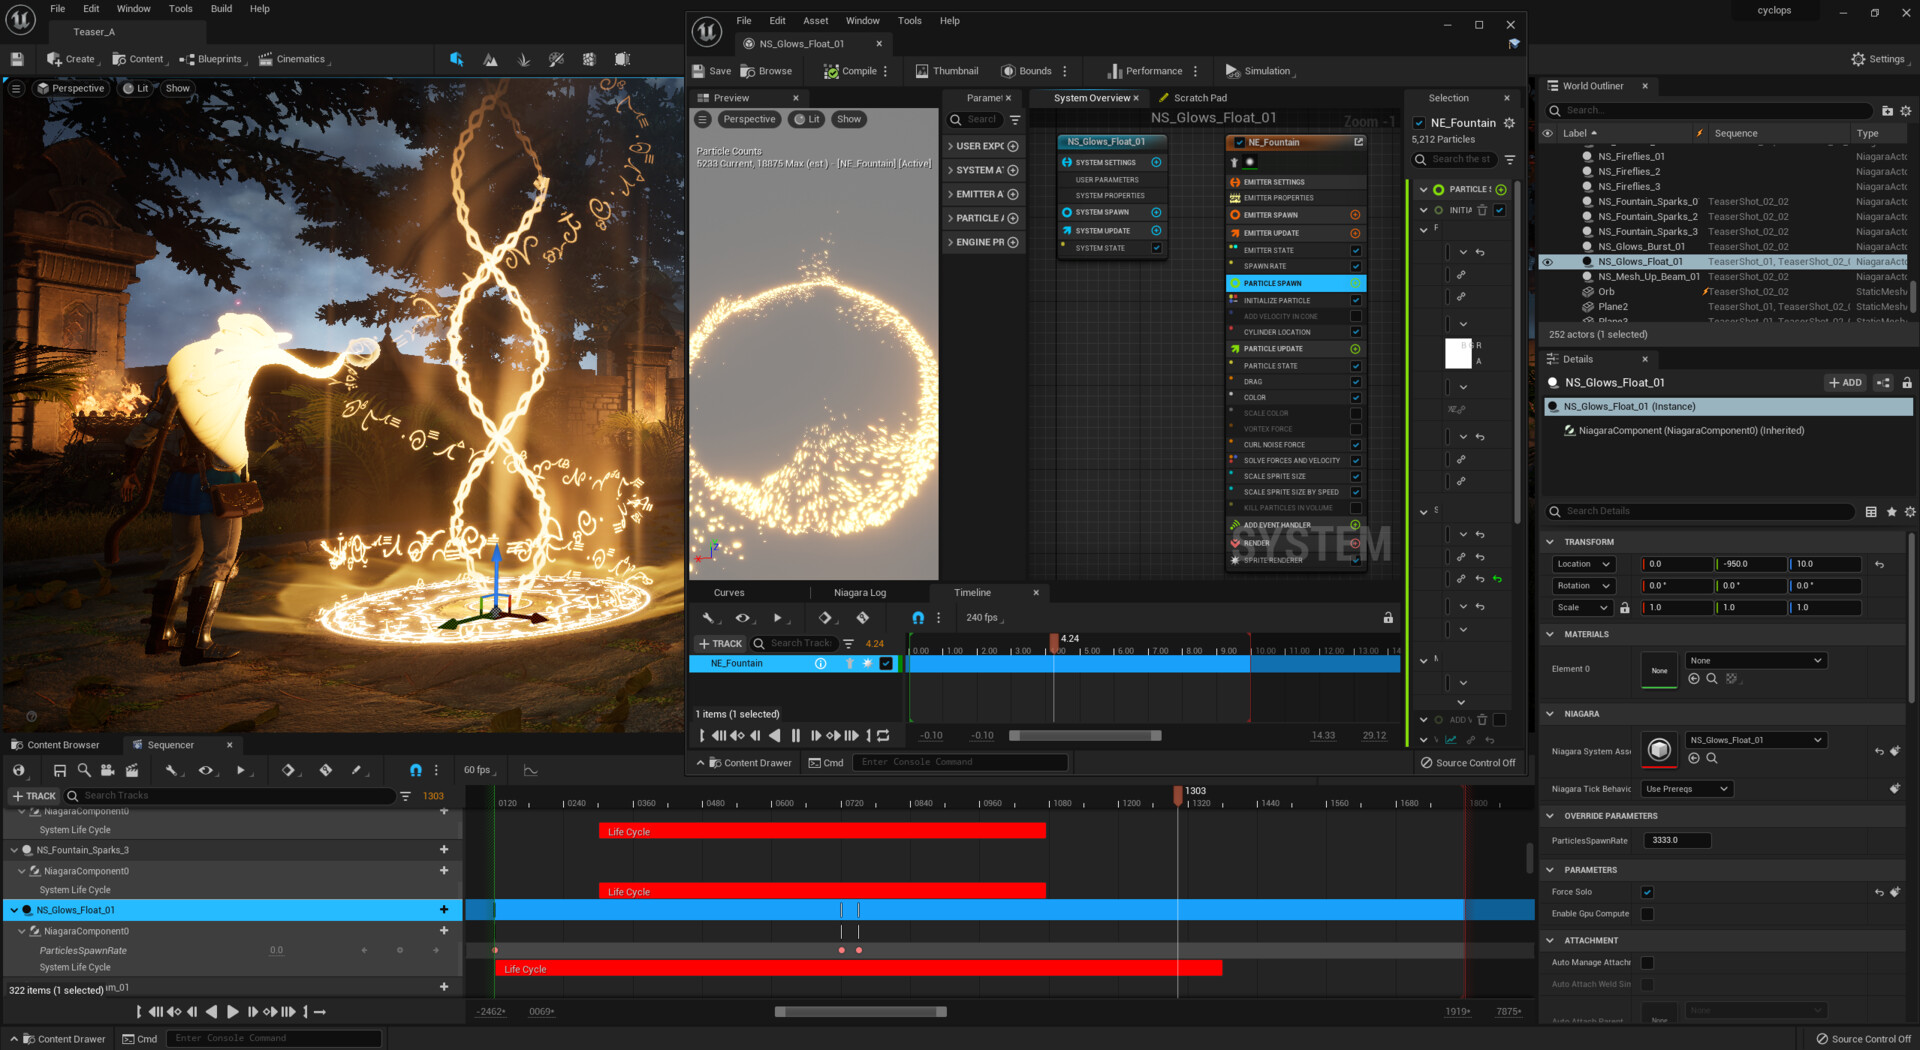Screen dimensions: 1920x1050
Task: Collapse the Transform section
Action: click(1551, 542)
